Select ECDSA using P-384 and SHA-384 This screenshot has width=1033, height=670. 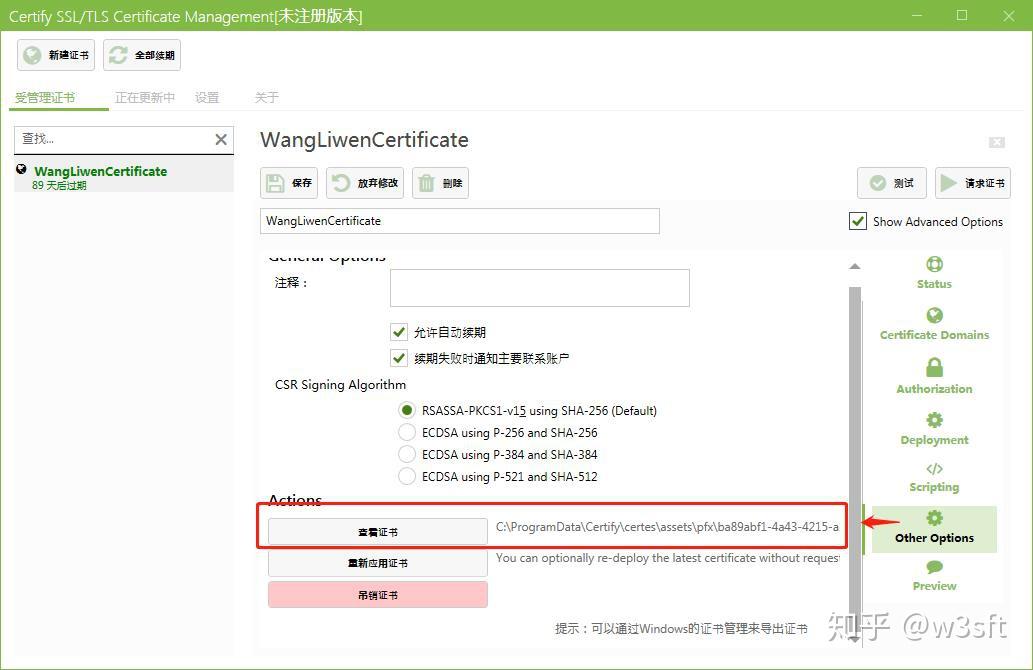click(x=406, y=454)
